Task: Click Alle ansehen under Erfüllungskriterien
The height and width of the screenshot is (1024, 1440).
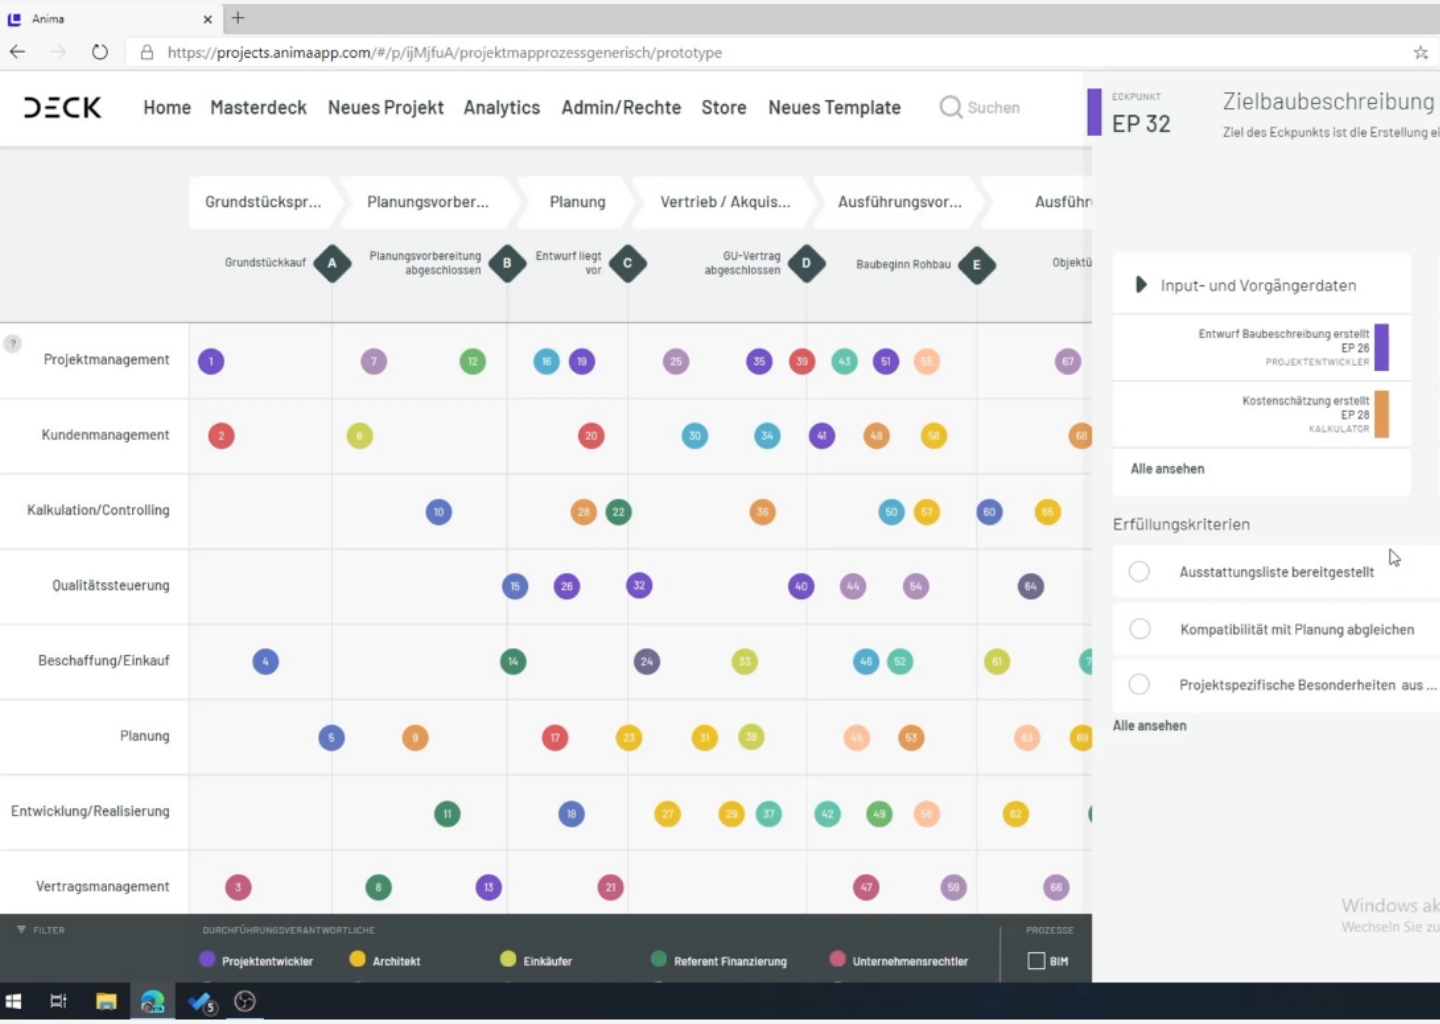Action: coord(1150,726)
